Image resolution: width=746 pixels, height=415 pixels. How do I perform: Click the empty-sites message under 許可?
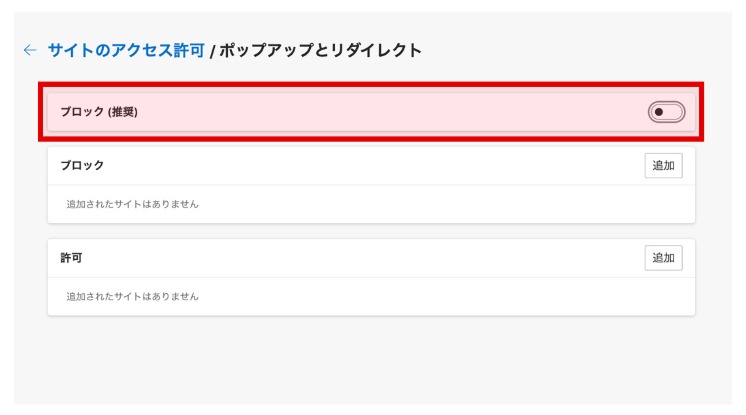point(132,296)
